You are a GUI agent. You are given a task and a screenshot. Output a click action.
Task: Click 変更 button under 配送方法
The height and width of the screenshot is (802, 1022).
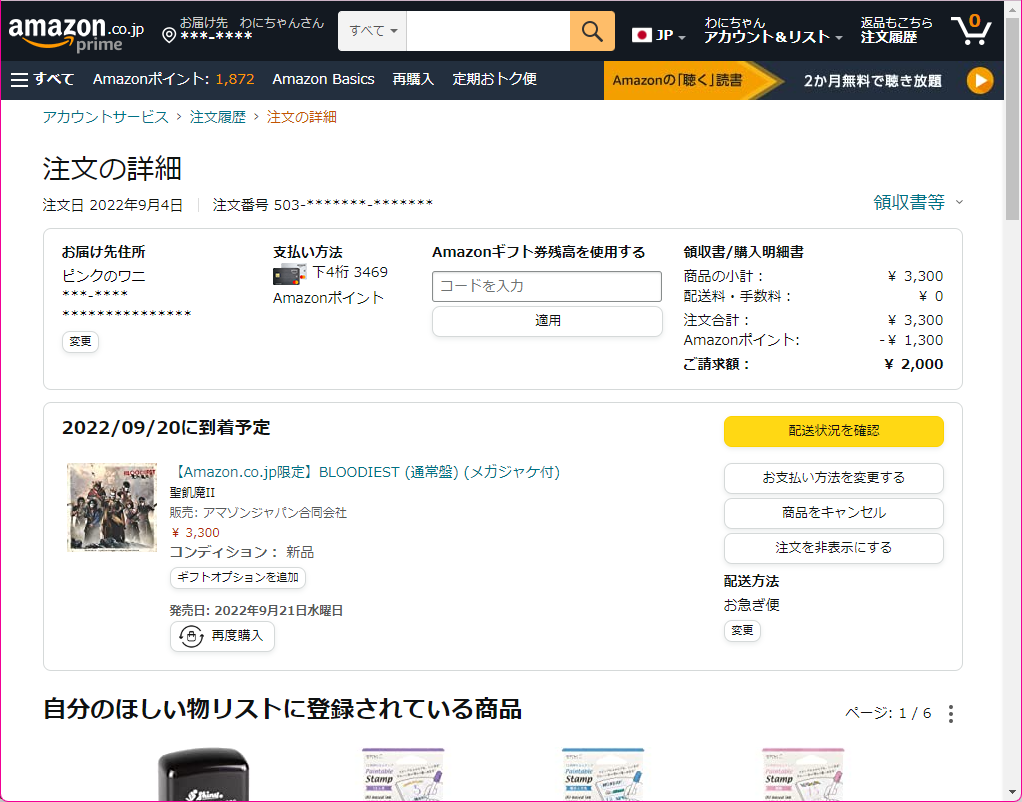(x=742, y=631)
